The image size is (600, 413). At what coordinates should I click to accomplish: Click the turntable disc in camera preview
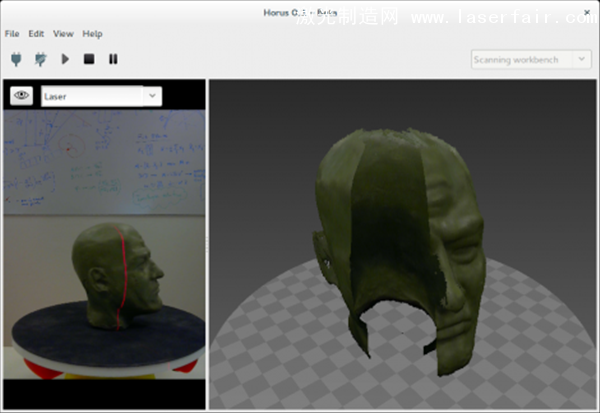[60, 340]
